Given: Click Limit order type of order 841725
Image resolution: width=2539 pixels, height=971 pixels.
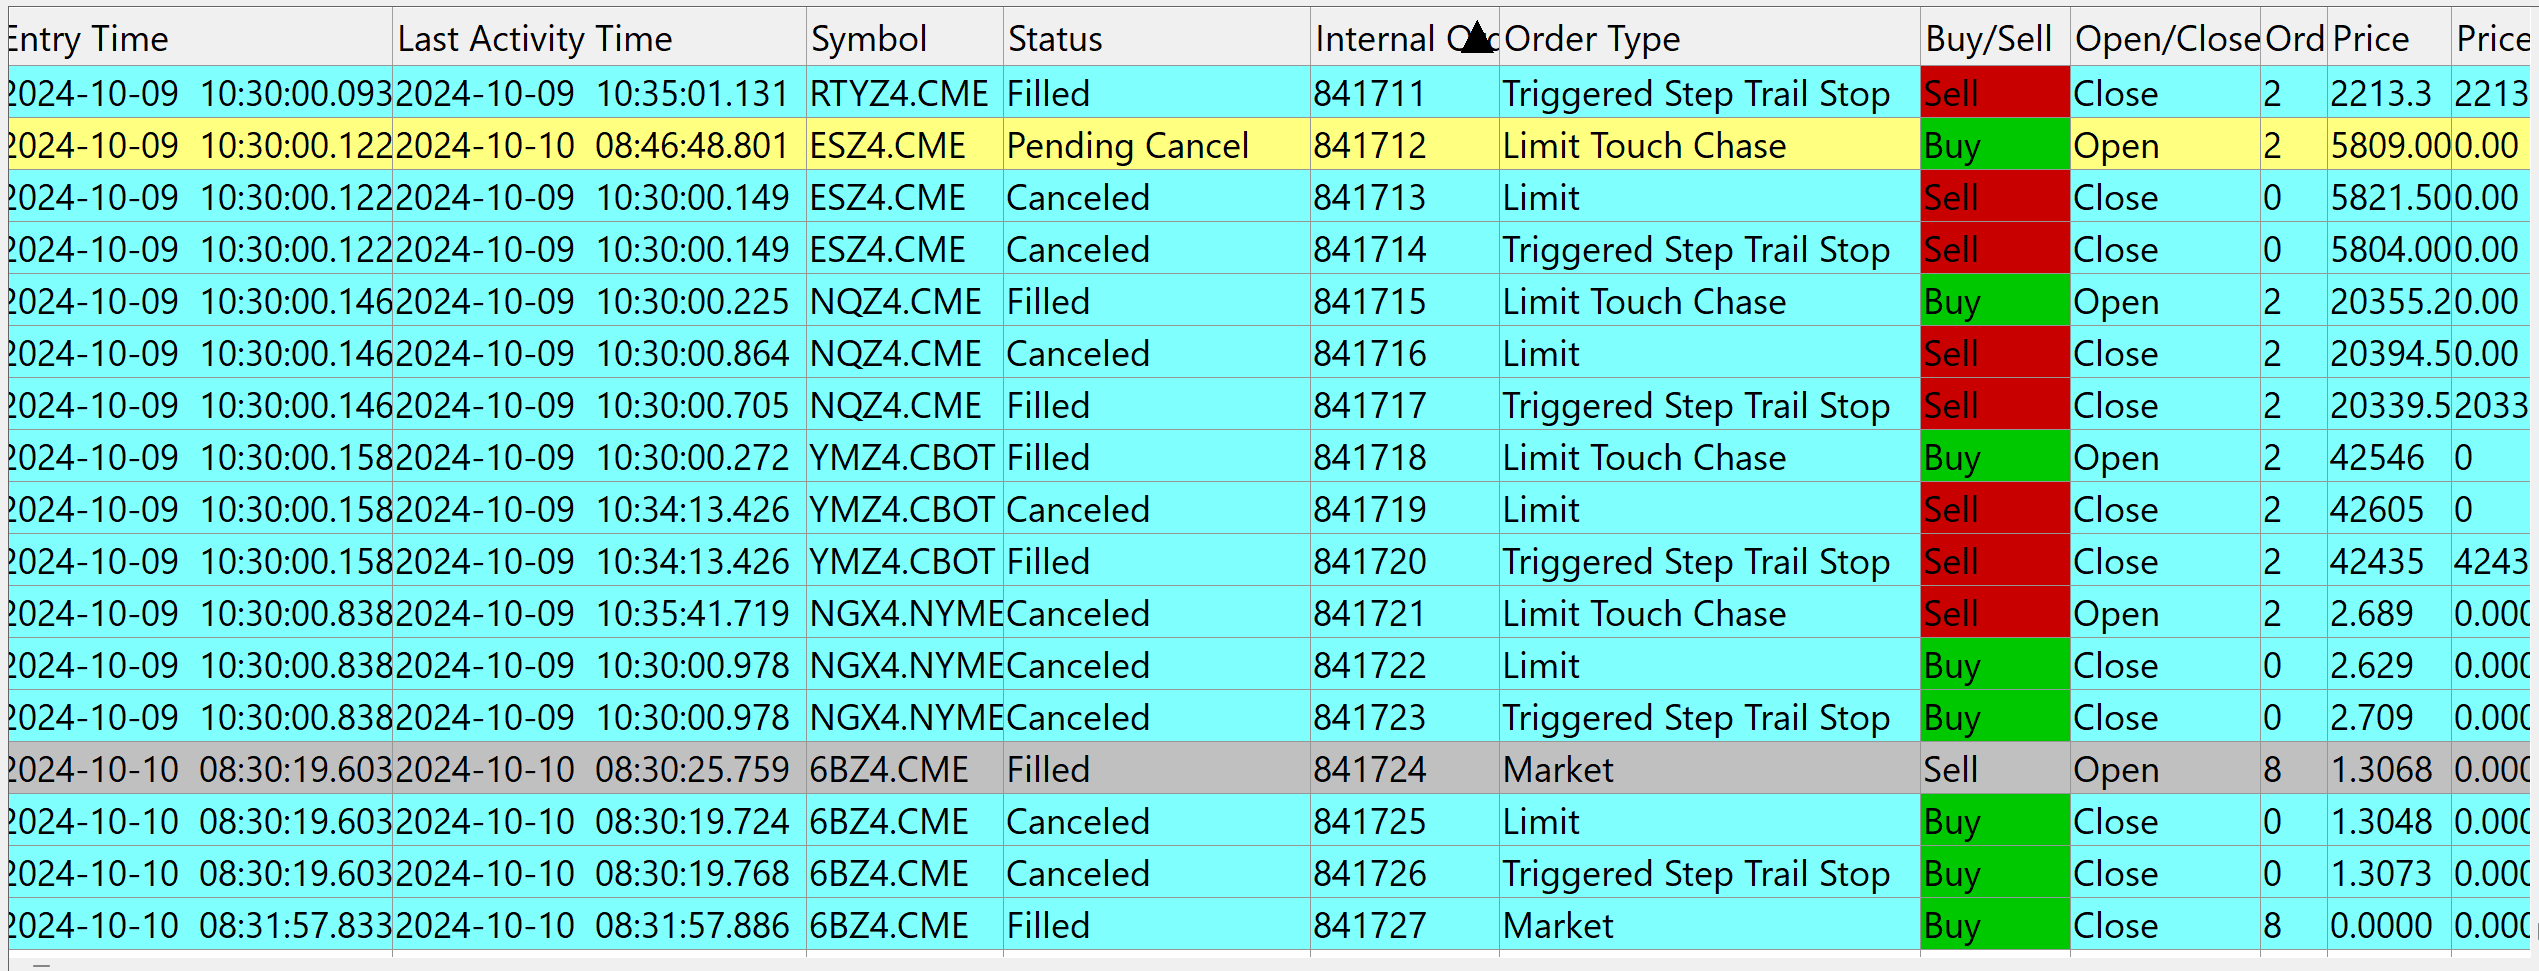Looking at the screenshot, I should click(1541, 822).
